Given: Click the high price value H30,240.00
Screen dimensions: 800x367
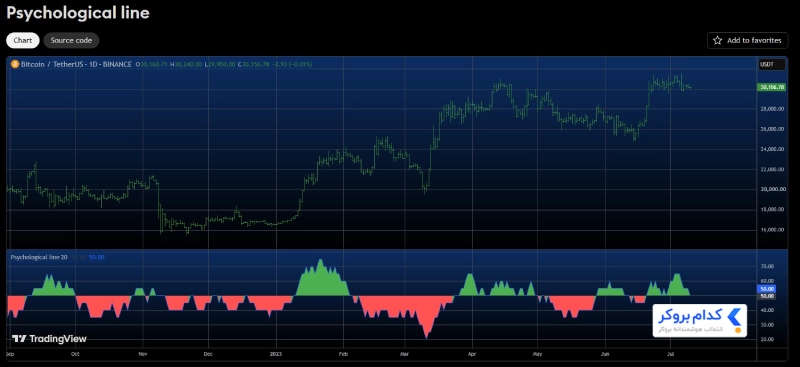Looking at the screenshot, I should (x=186, y=64).
